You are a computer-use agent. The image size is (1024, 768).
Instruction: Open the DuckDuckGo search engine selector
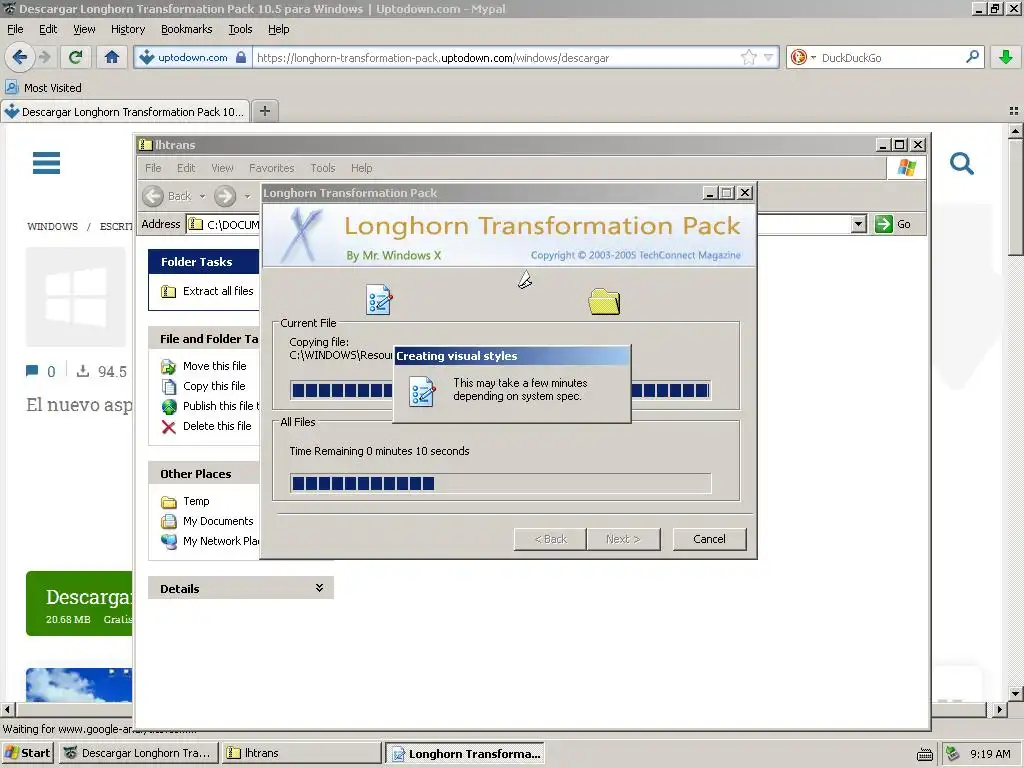tap(803, 57)
